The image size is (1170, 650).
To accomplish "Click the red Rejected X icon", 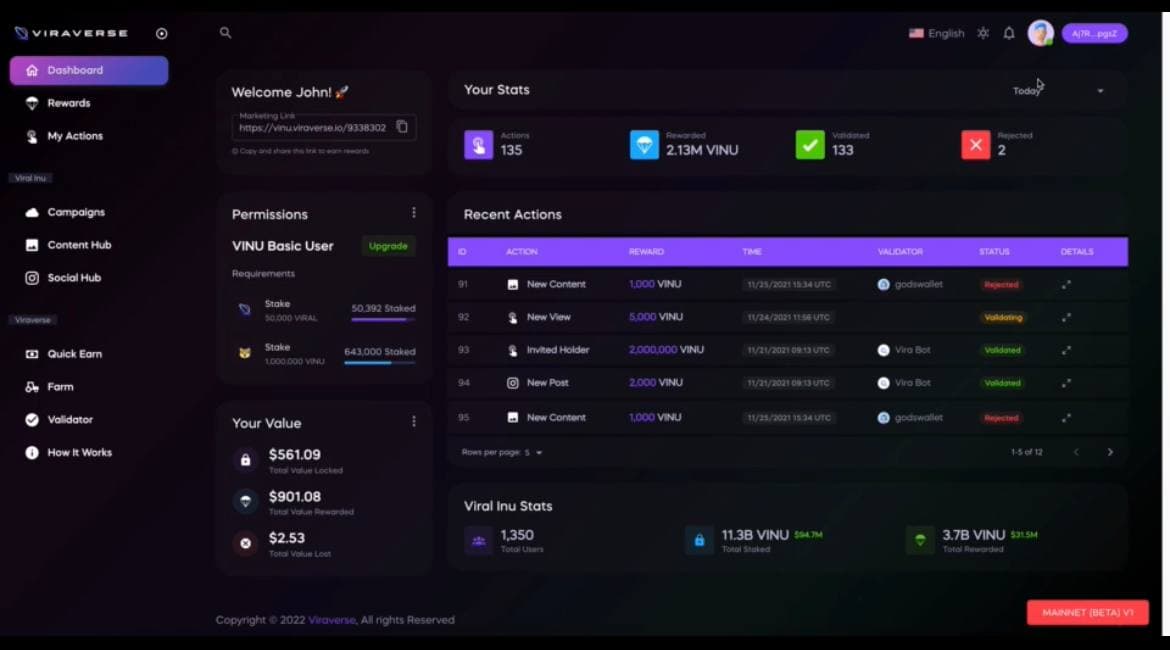I will (x=975, y=145).
